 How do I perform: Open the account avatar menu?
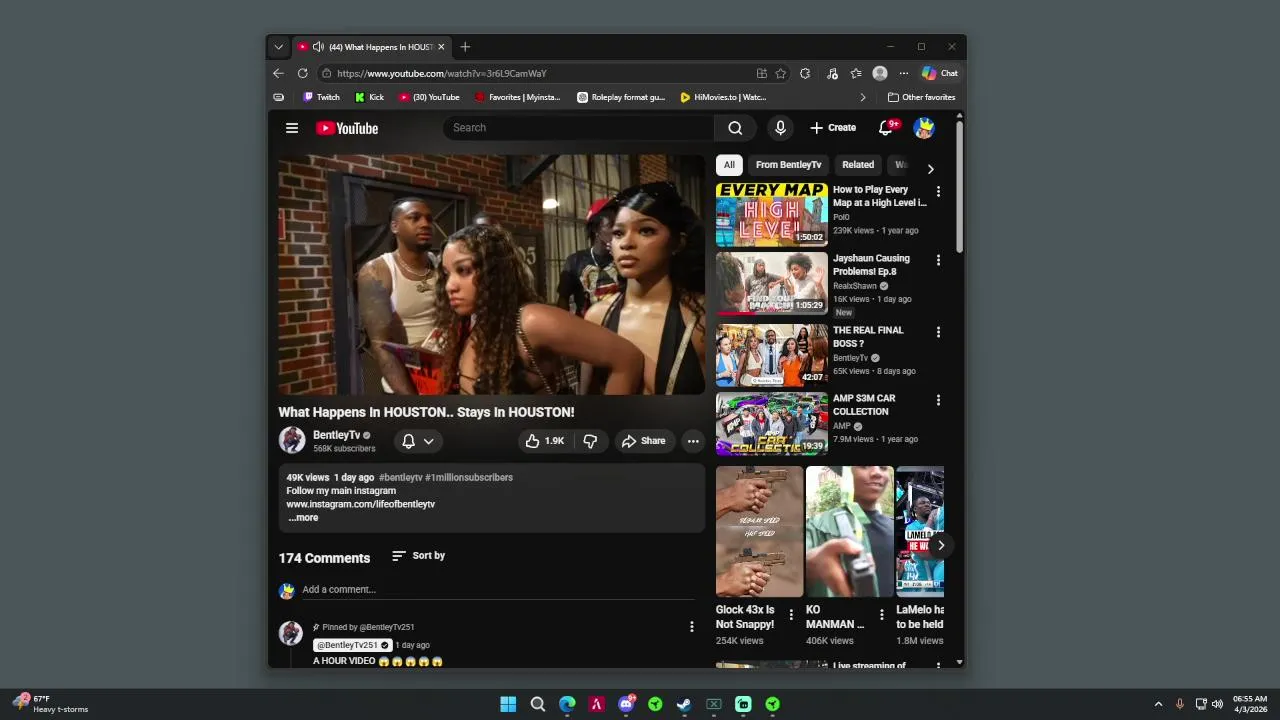click(x=924, y=128)
